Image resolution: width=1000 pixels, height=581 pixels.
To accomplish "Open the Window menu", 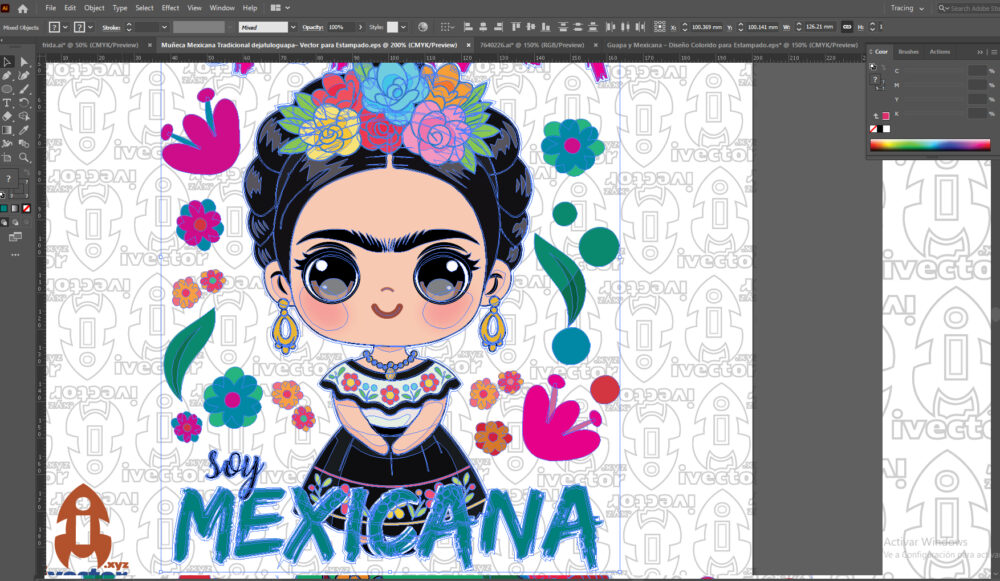I will (222, 8).
